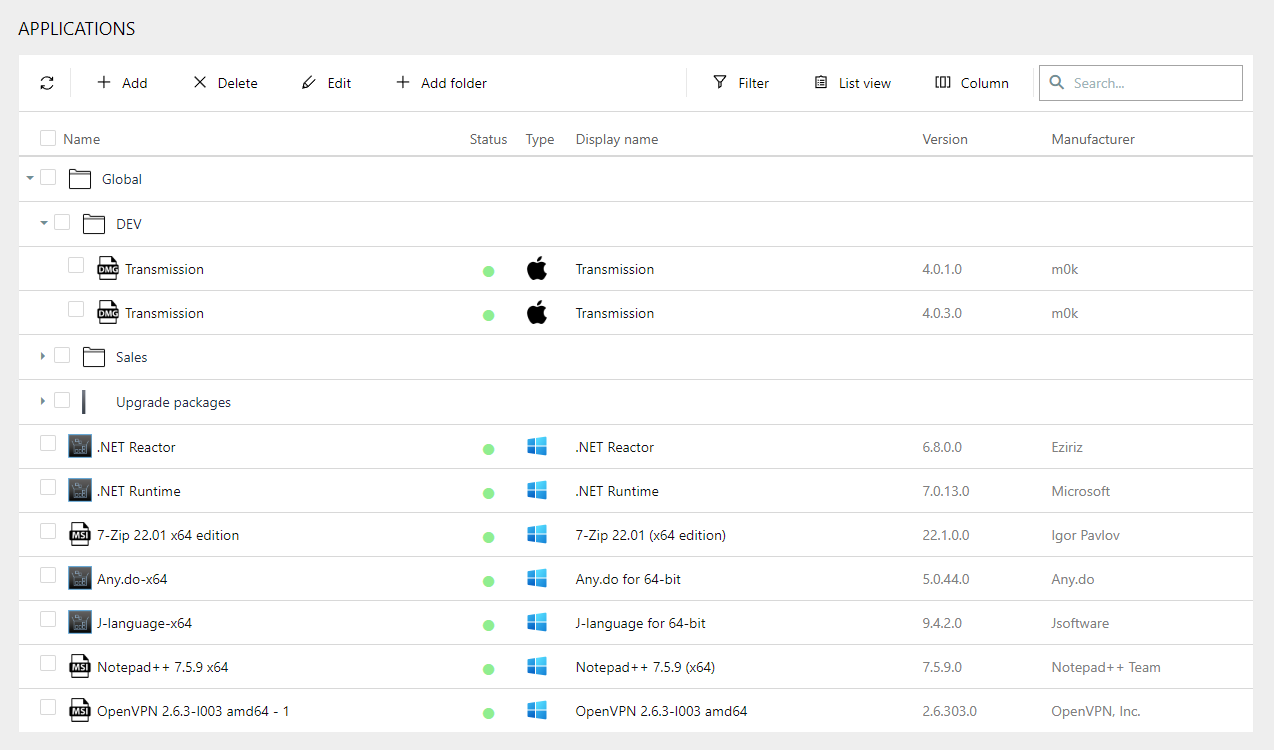
Task: Click the Windows icon in the .NET Reactor row
Action: 537,447
